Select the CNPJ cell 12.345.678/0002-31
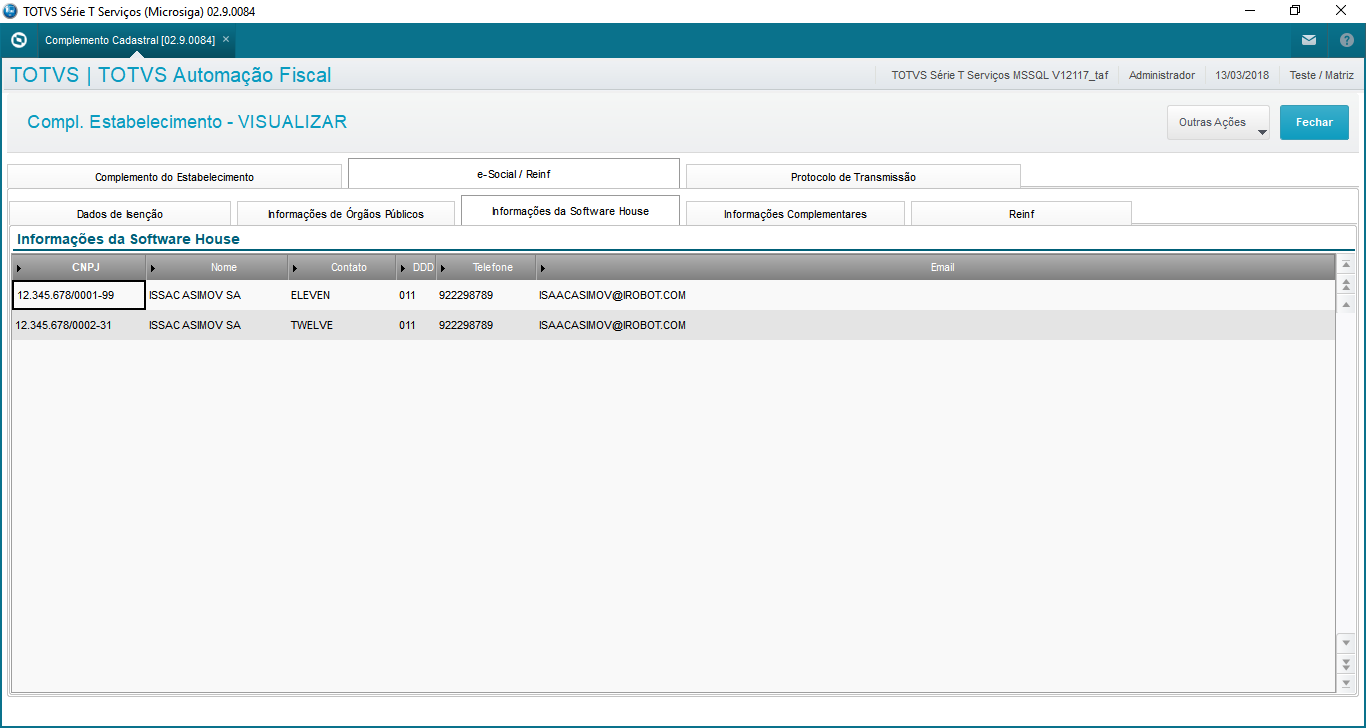The image size is (1366, 728). (79, 325)
